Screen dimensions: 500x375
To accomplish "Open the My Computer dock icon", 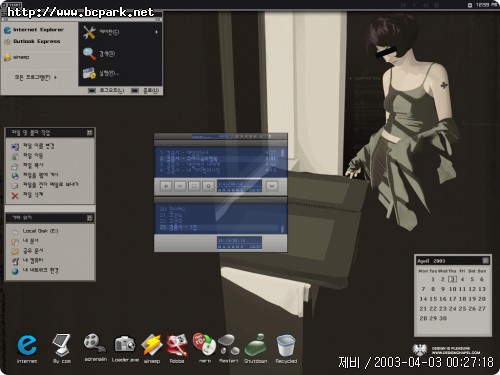I will click(x=62, y=345).
